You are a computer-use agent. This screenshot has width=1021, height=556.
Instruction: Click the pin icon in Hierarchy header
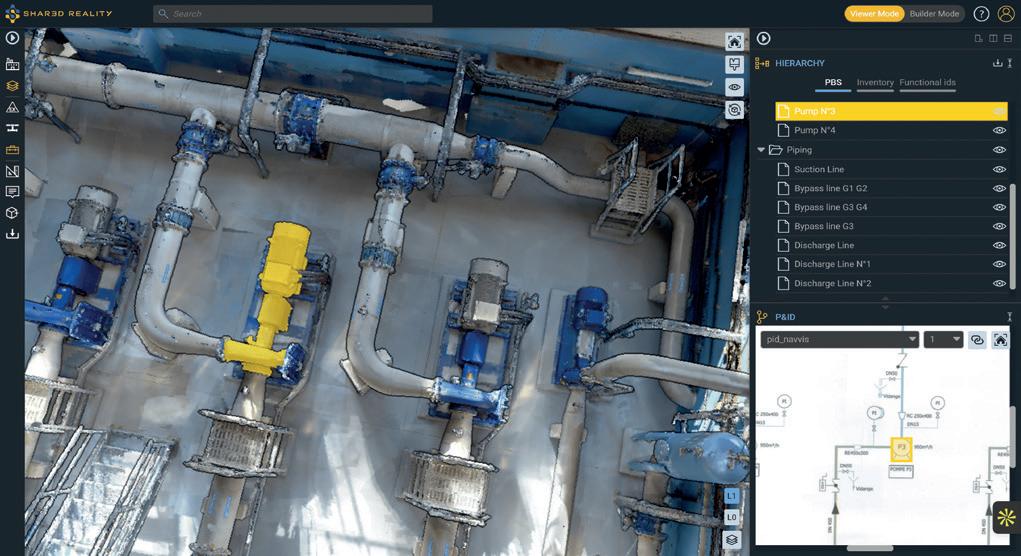click(x=1010, y=63)
